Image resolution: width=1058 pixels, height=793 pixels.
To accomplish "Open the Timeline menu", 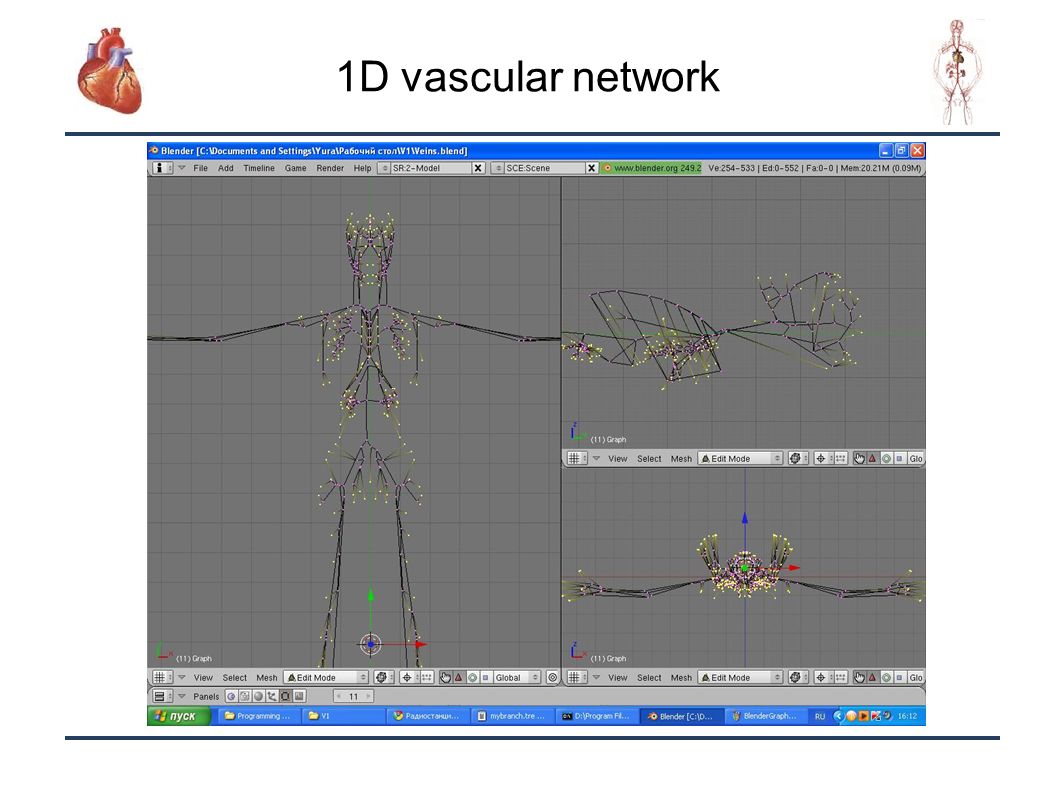I will point(259,168).
